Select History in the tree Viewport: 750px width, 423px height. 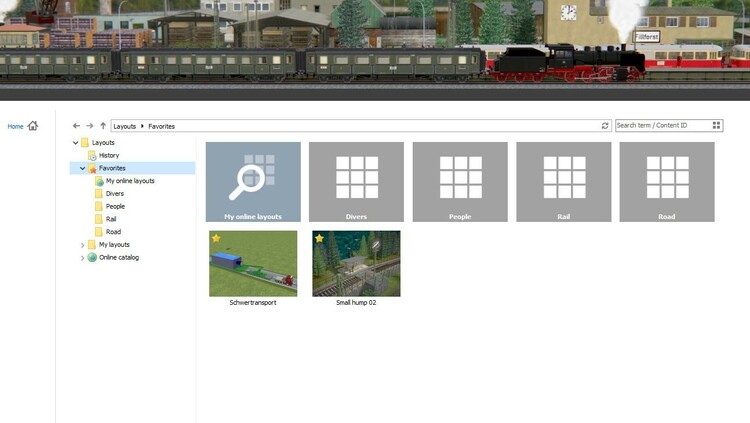(x=108, y=156)
